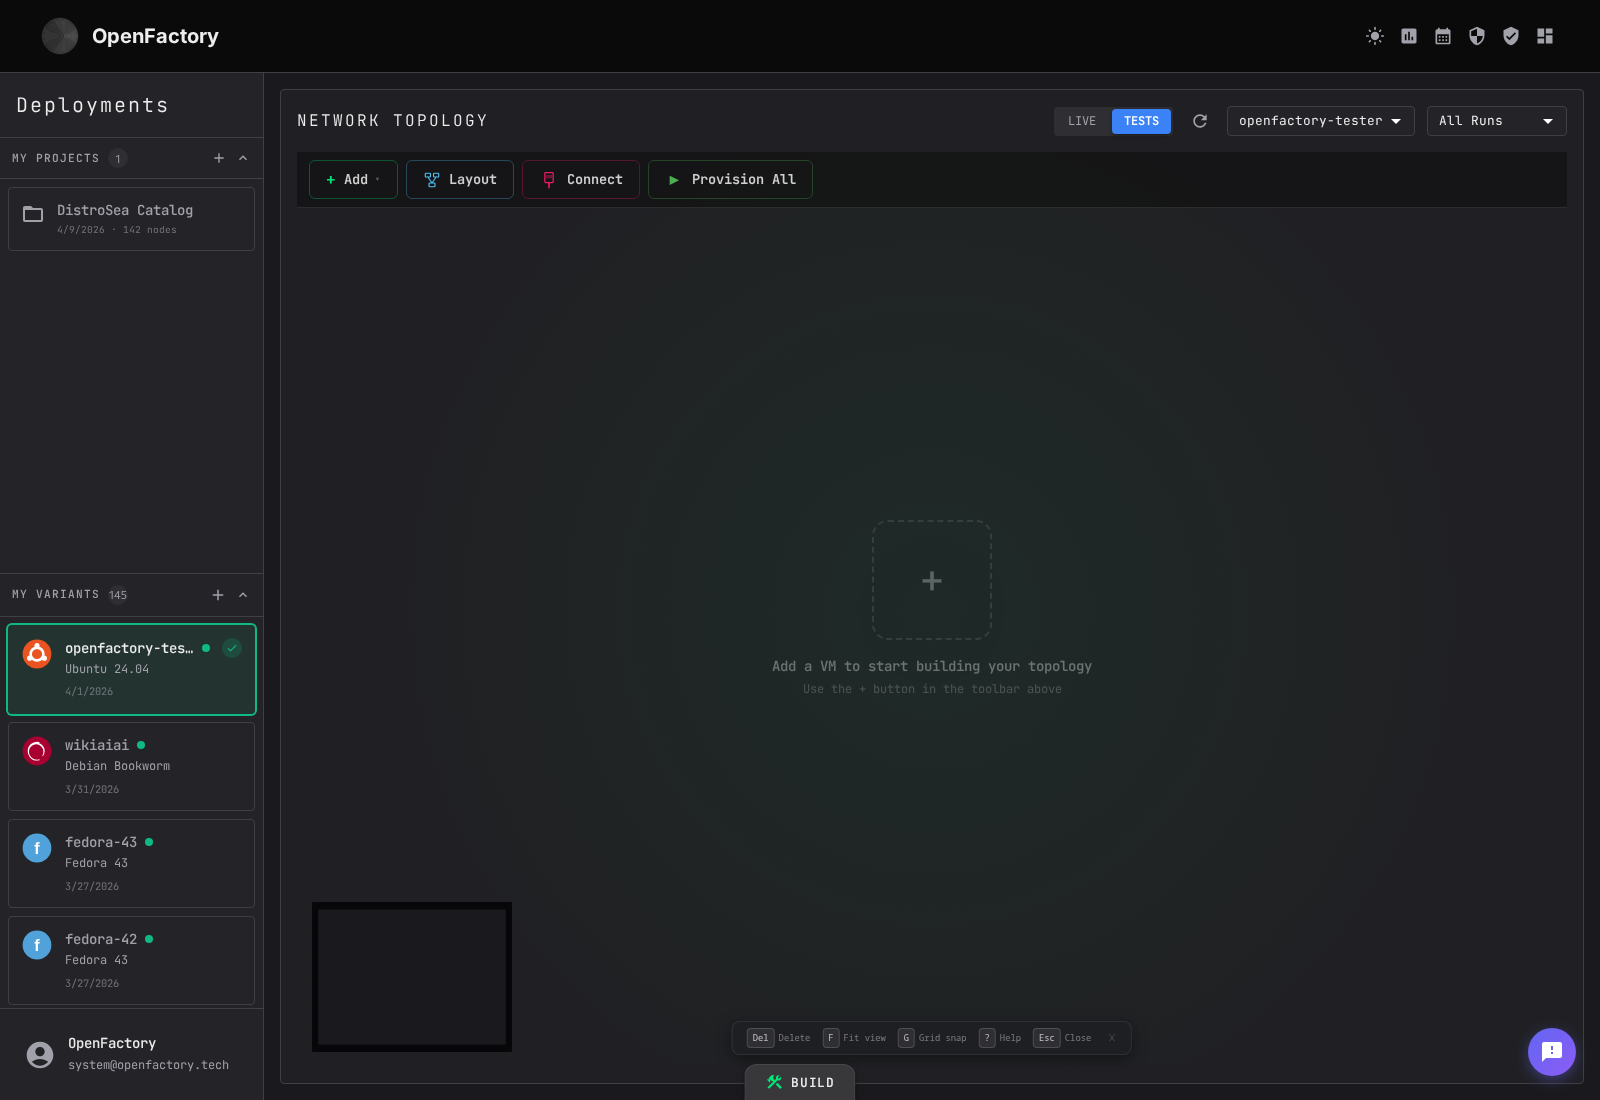
Task: Toggle the theme with the sun icon
Action: pos(1374,36)
